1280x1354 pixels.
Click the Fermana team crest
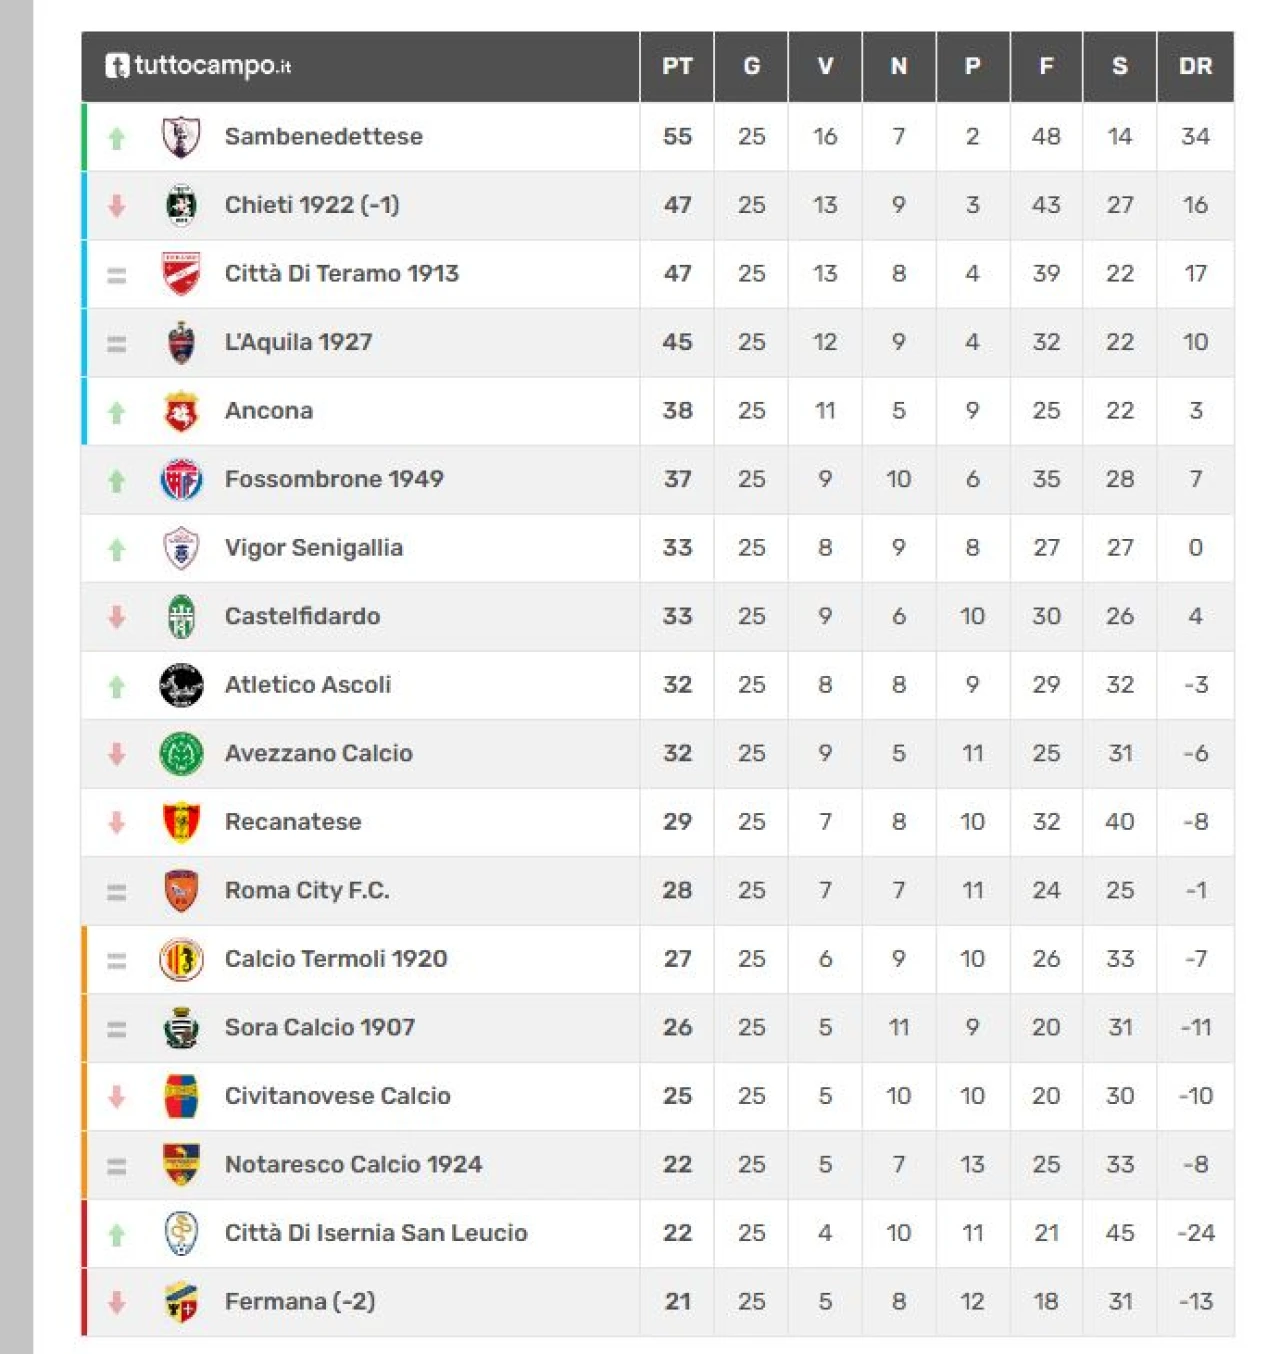click(181, 1302)
